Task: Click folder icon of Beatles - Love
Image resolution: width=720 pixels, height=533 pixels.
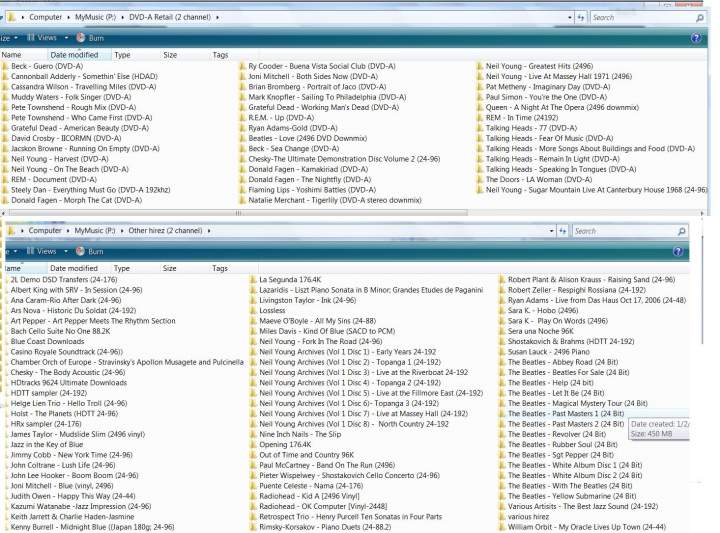Action: 242,138
